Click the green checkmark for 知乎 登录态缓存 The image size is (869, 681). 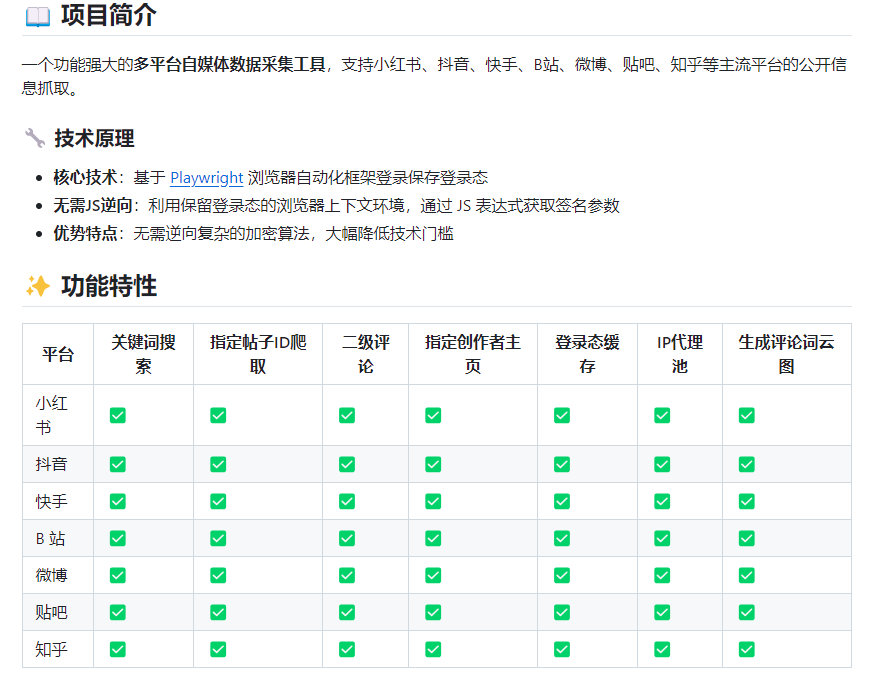[561, 649]
